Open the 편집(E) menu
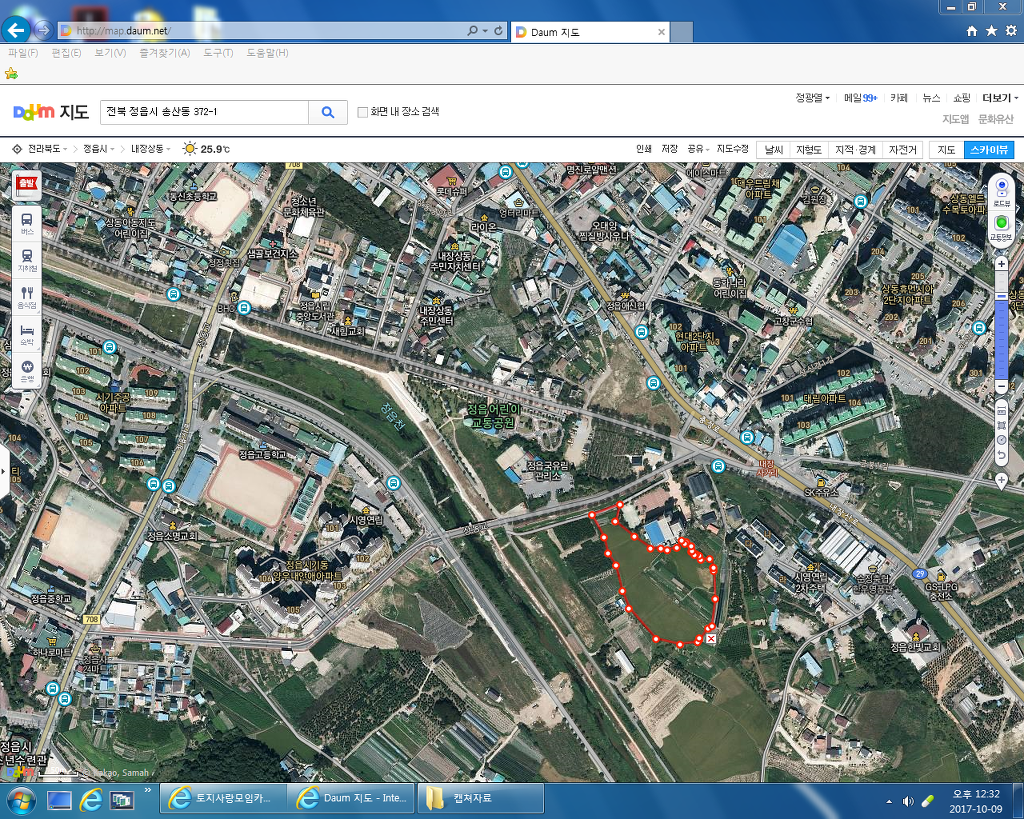This screenshot has height=819, width=1024. click(x=66, y=53)
